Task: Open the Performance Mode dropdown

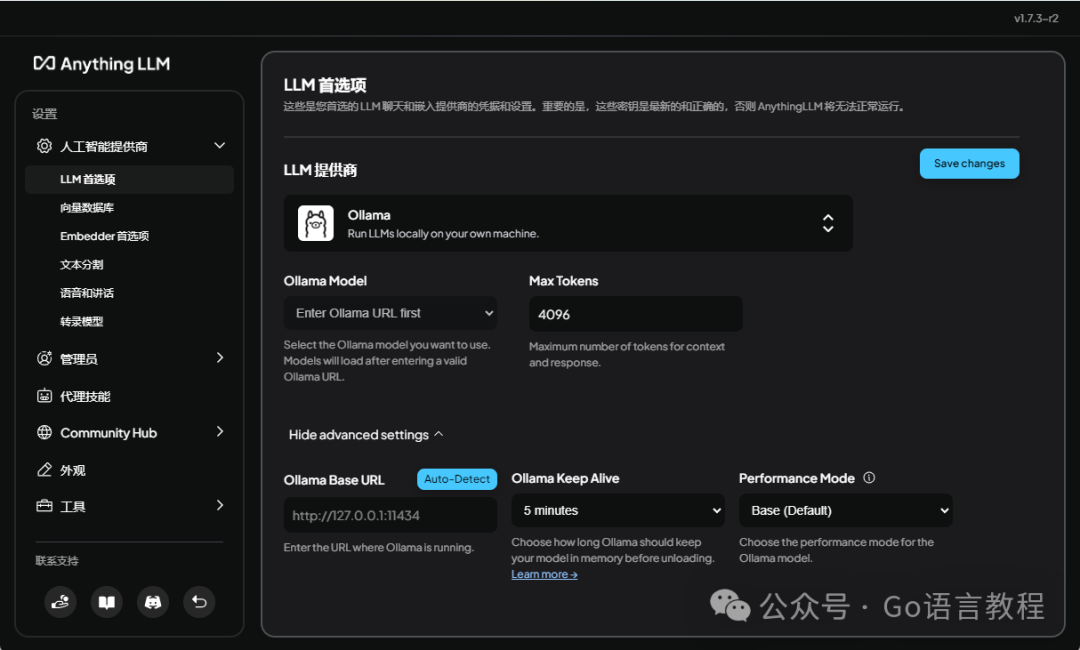Action: (x=846, y=511)
